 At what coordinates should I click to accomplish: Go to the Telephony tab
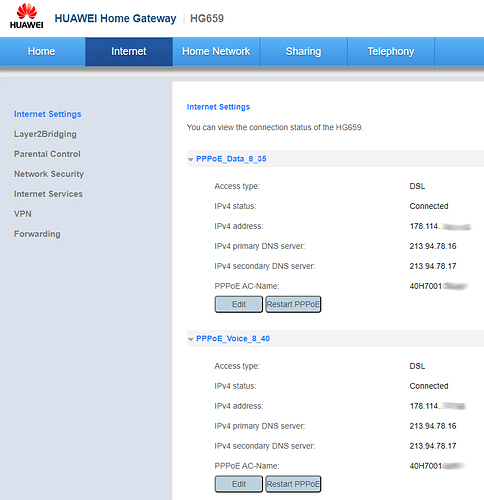click(x=391, y=51)
